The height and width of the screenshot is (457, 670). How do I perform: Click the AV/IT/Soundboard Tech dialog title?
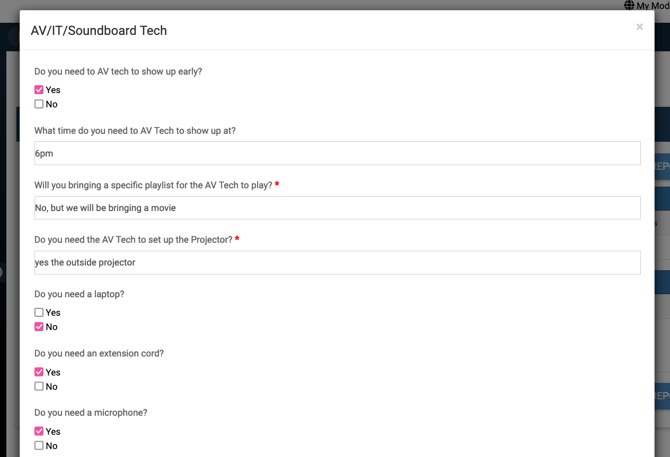coord(99,30)
